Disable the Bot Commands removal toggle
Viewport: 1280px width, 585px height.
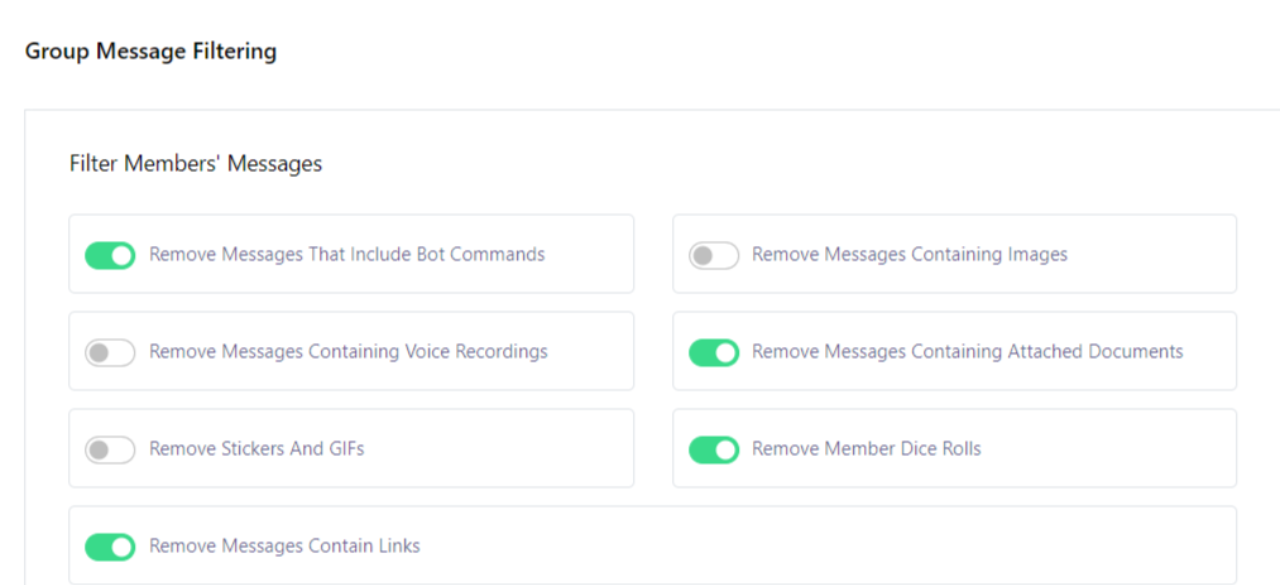click(110, 255)
